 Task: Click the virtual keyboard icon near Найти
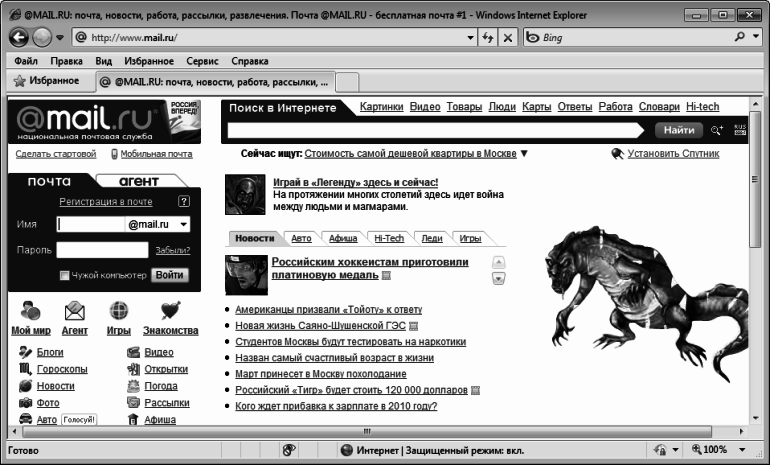click(x=740, y=130)
